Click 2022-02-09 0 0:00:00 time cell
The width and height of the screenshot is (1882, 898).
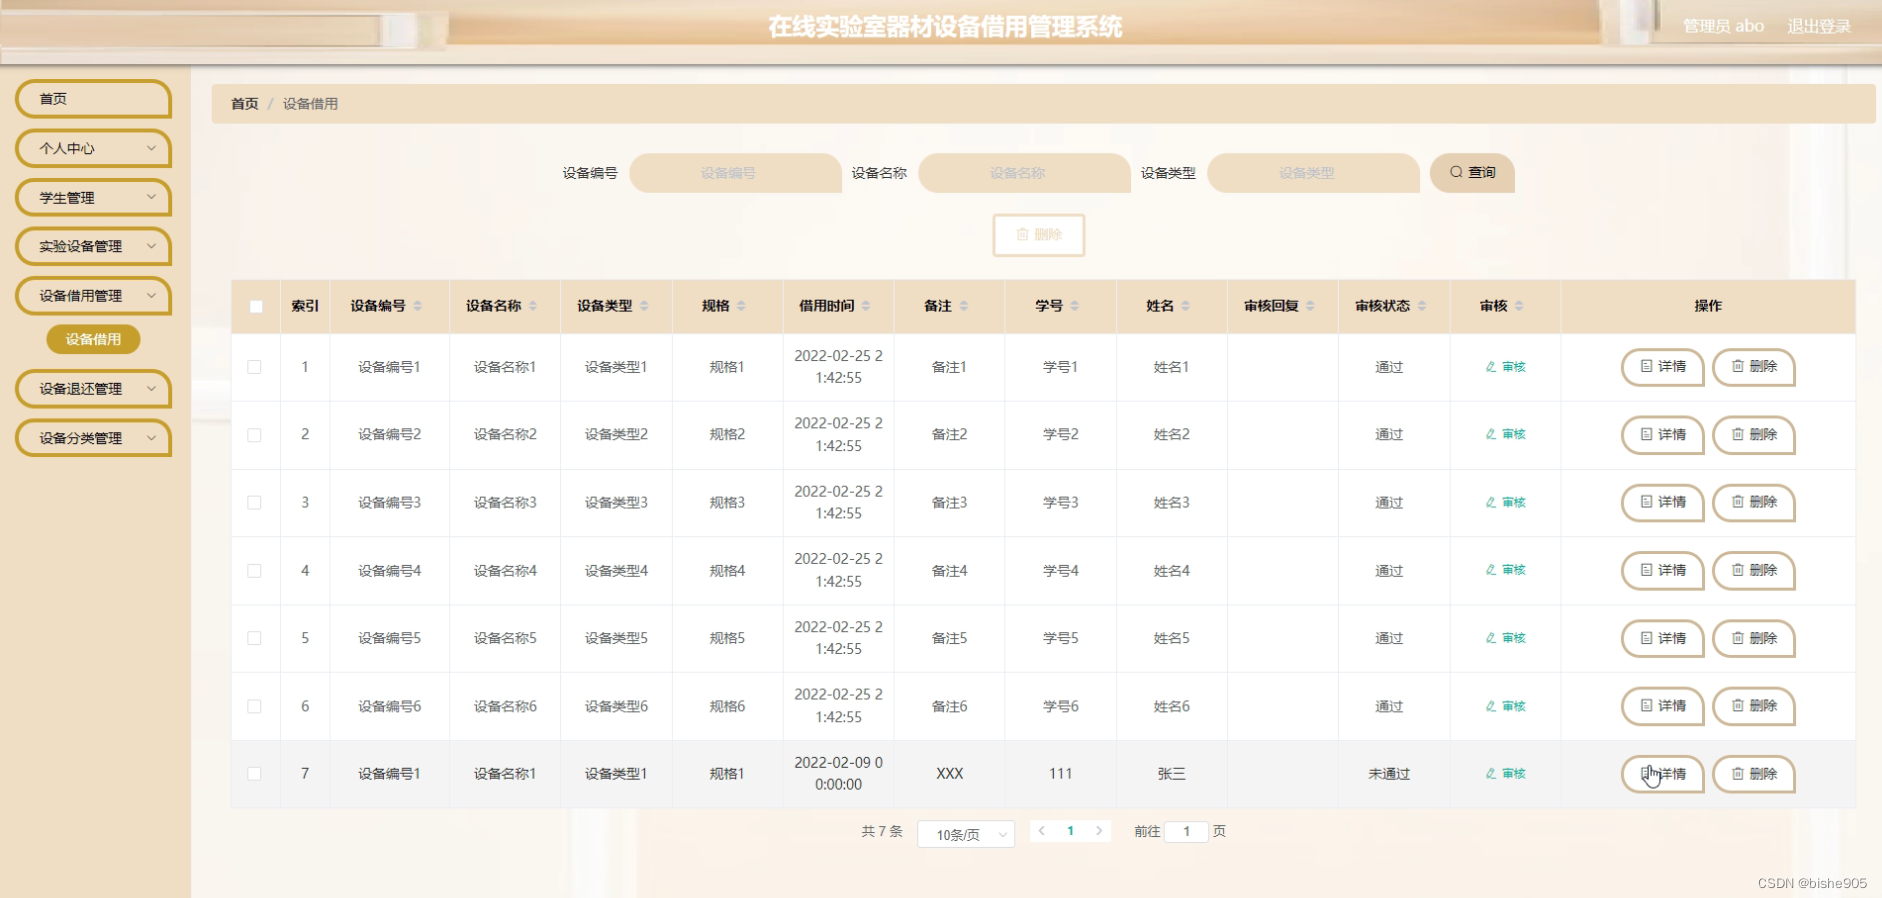tap(838, 774)
